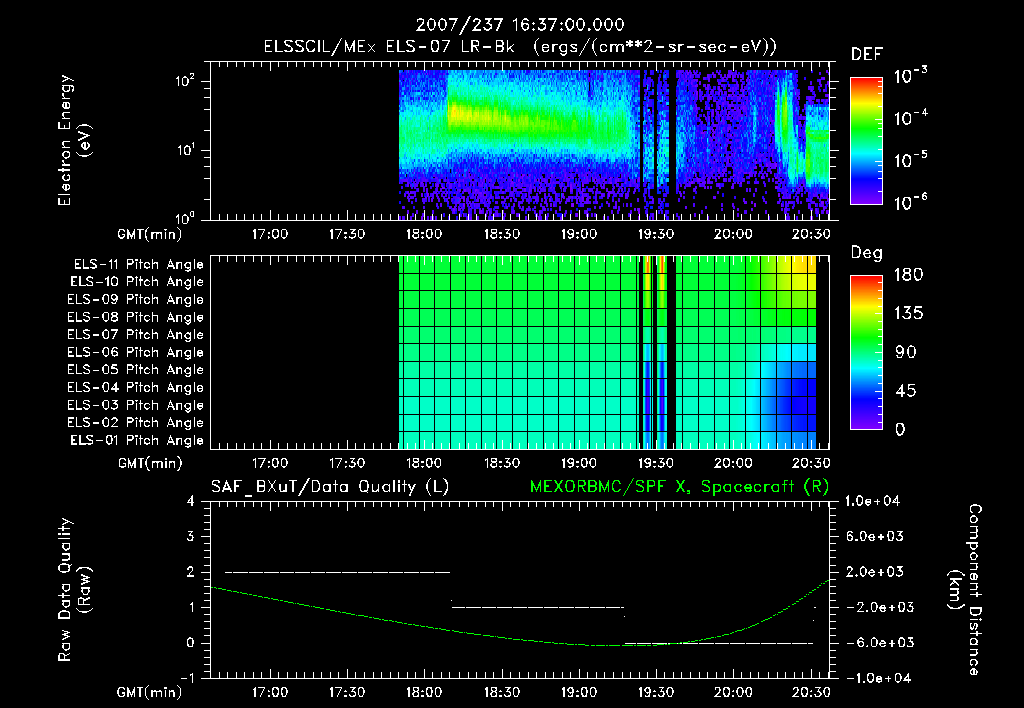Click 19:30 tick under the data quality plot
Screen dimensions: 1024x708
[656, 692]
